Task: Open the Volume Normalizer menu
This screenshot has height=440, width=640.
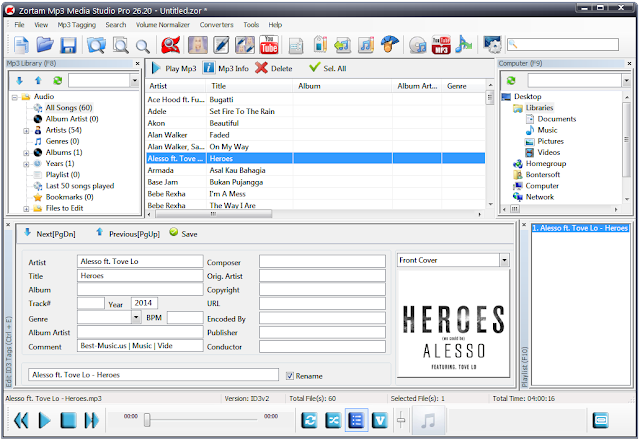Action: pyautogui.click(x=162, y=24)
